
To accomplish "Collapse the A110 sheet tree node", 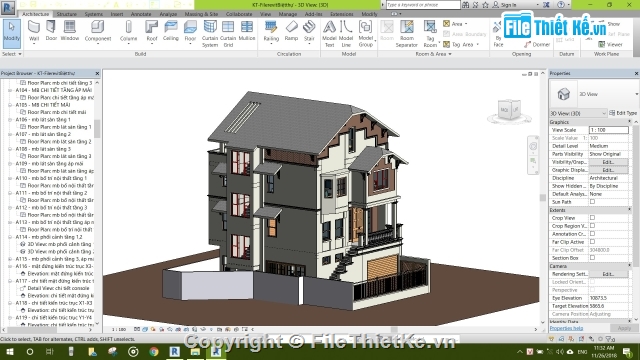I will coord(10,178).
